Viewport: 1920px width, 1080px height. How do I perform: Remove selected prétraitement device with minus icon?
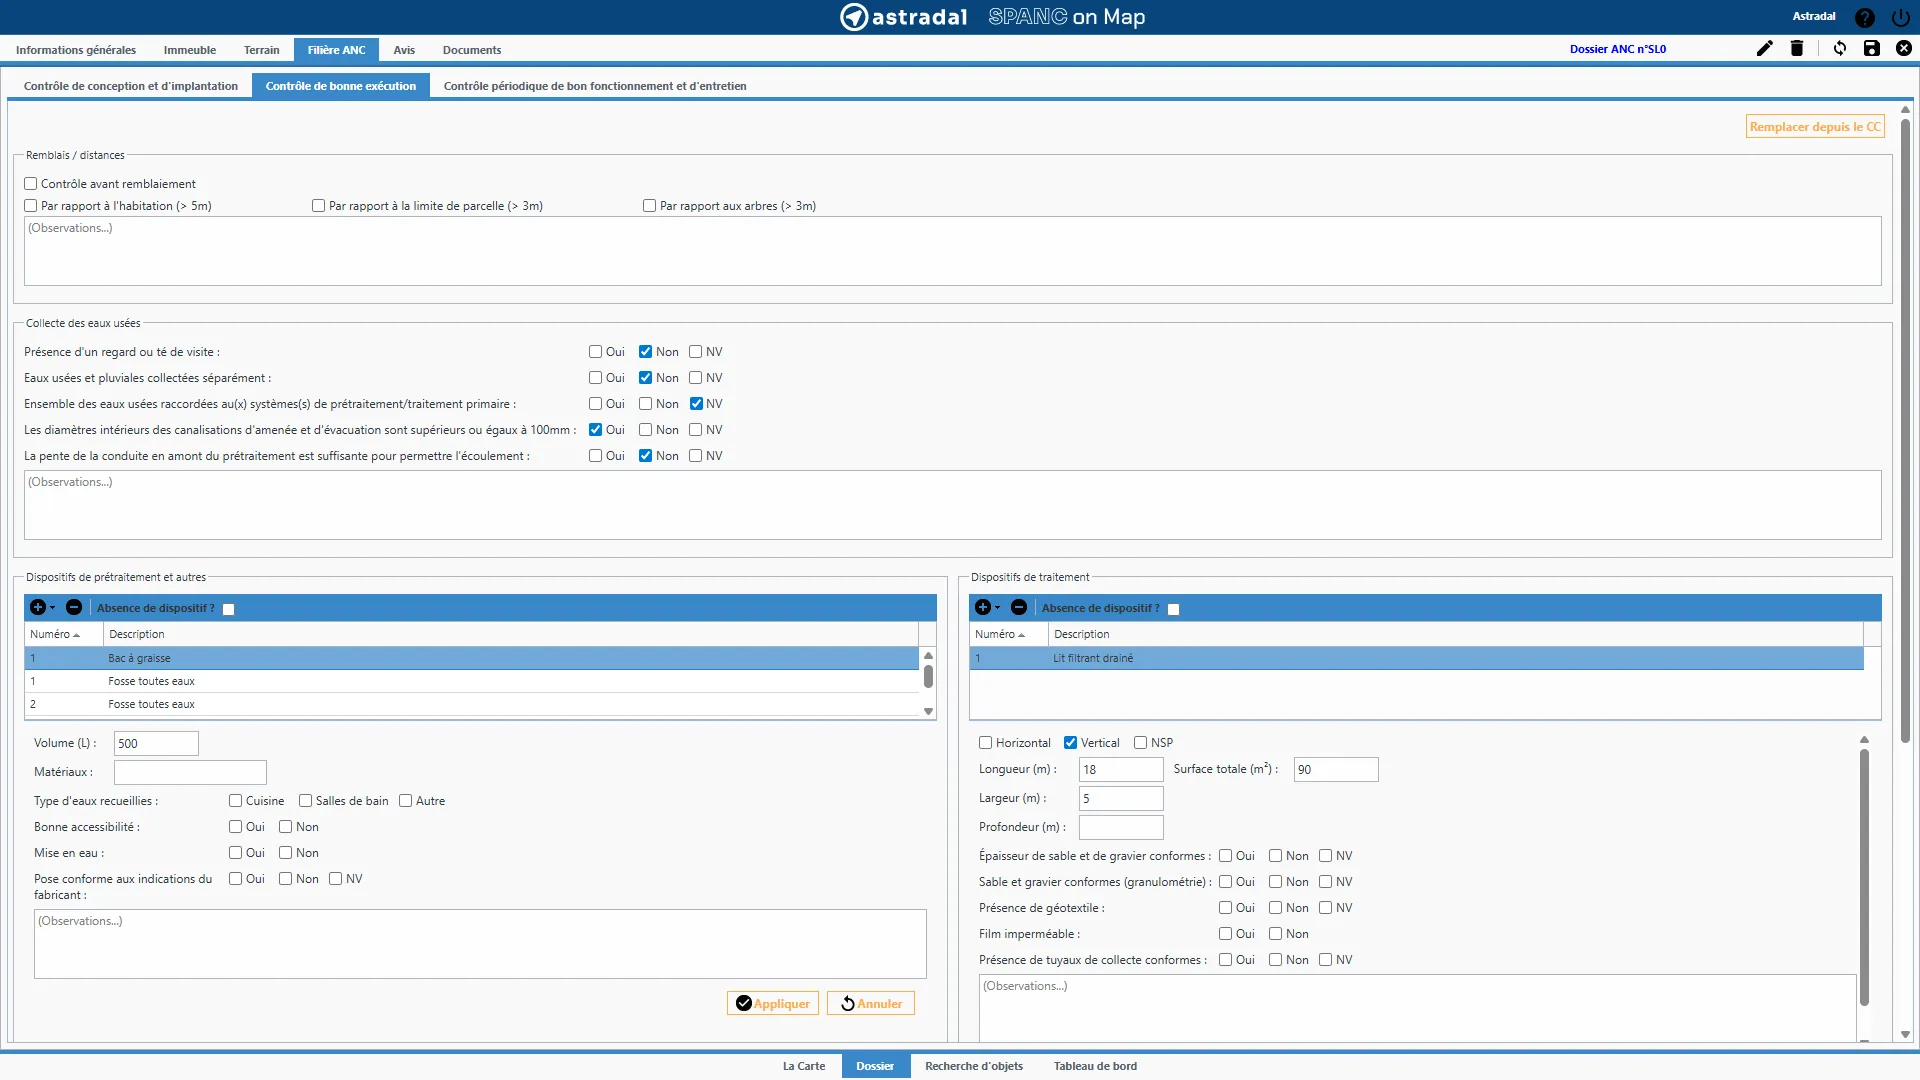click(x=74, y=608)
